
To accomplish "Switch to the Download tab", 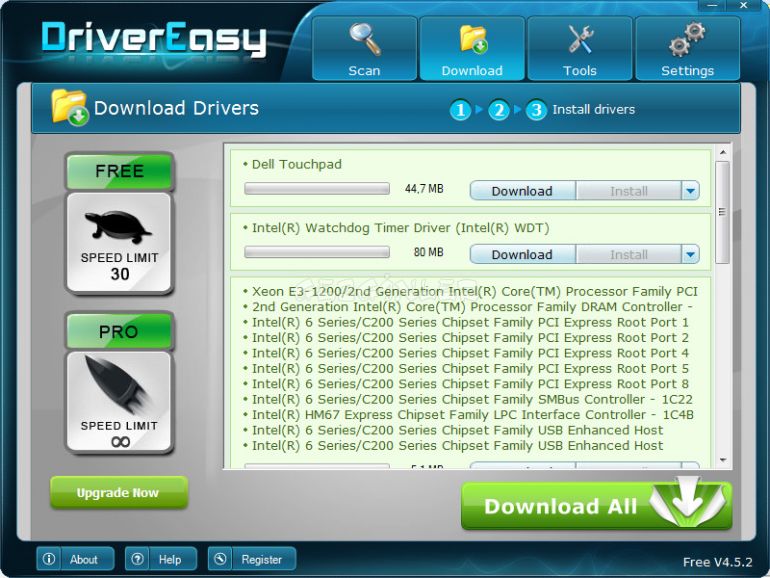I will [x=472, y=48].
